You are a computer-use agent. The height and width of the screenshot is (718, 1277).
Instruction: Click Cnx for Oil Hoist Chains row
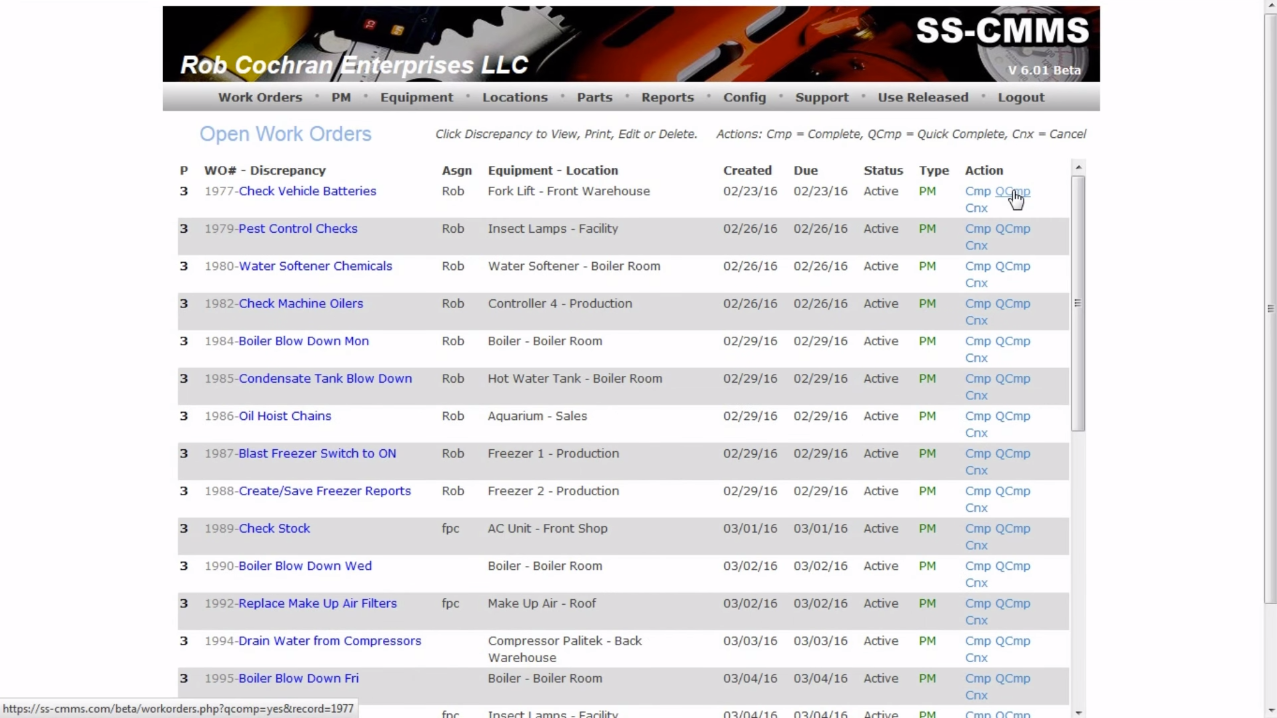click(x=976, y=433)
